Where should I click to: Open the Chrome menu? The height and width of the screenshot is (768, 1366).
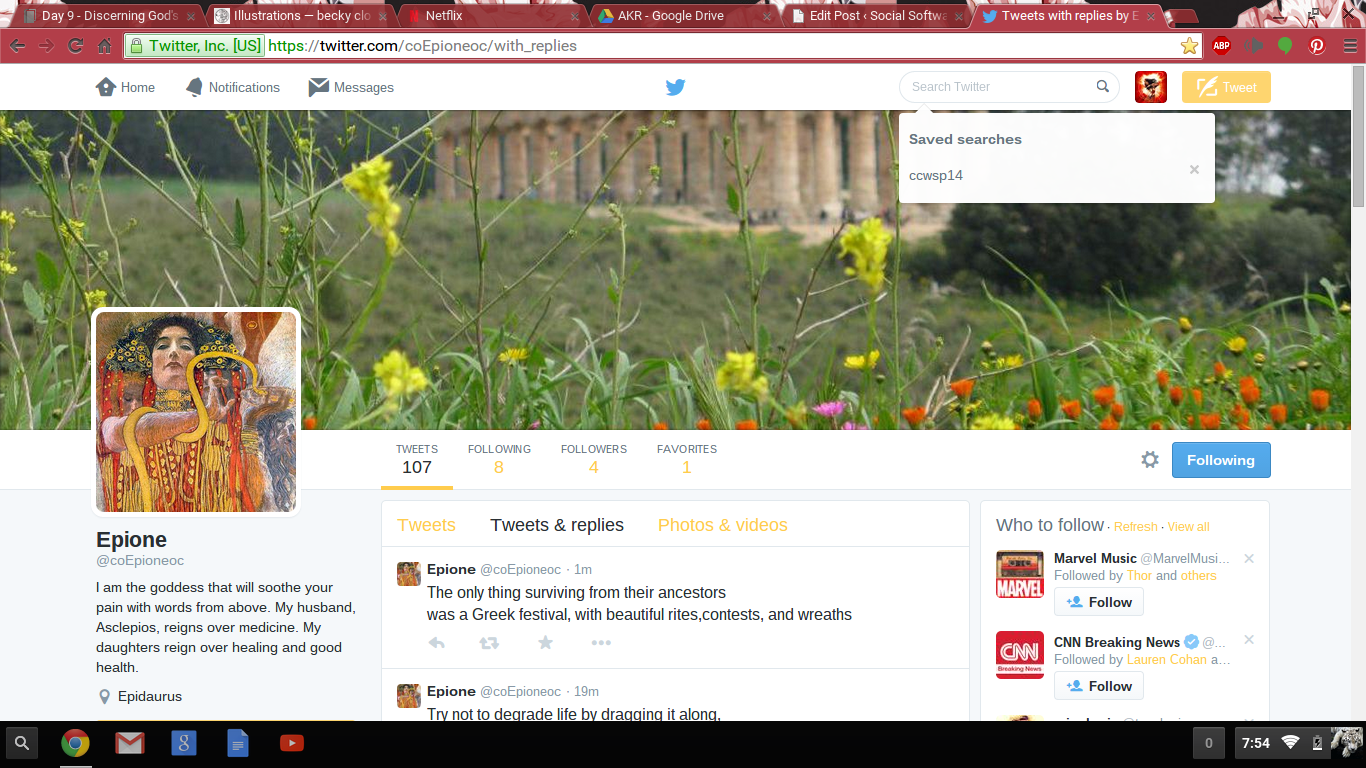click(x=1349, y=46)
